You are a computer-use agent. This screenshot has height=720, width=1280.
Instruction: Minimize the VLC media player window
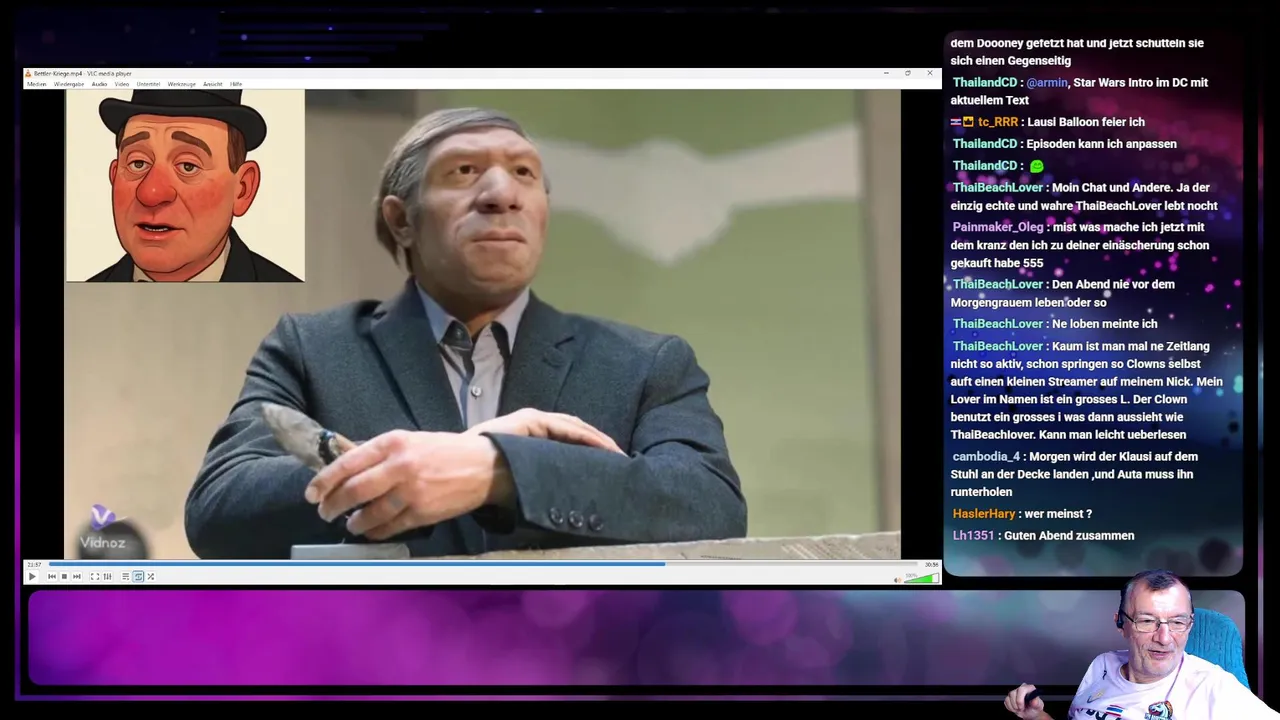(886, 73)
